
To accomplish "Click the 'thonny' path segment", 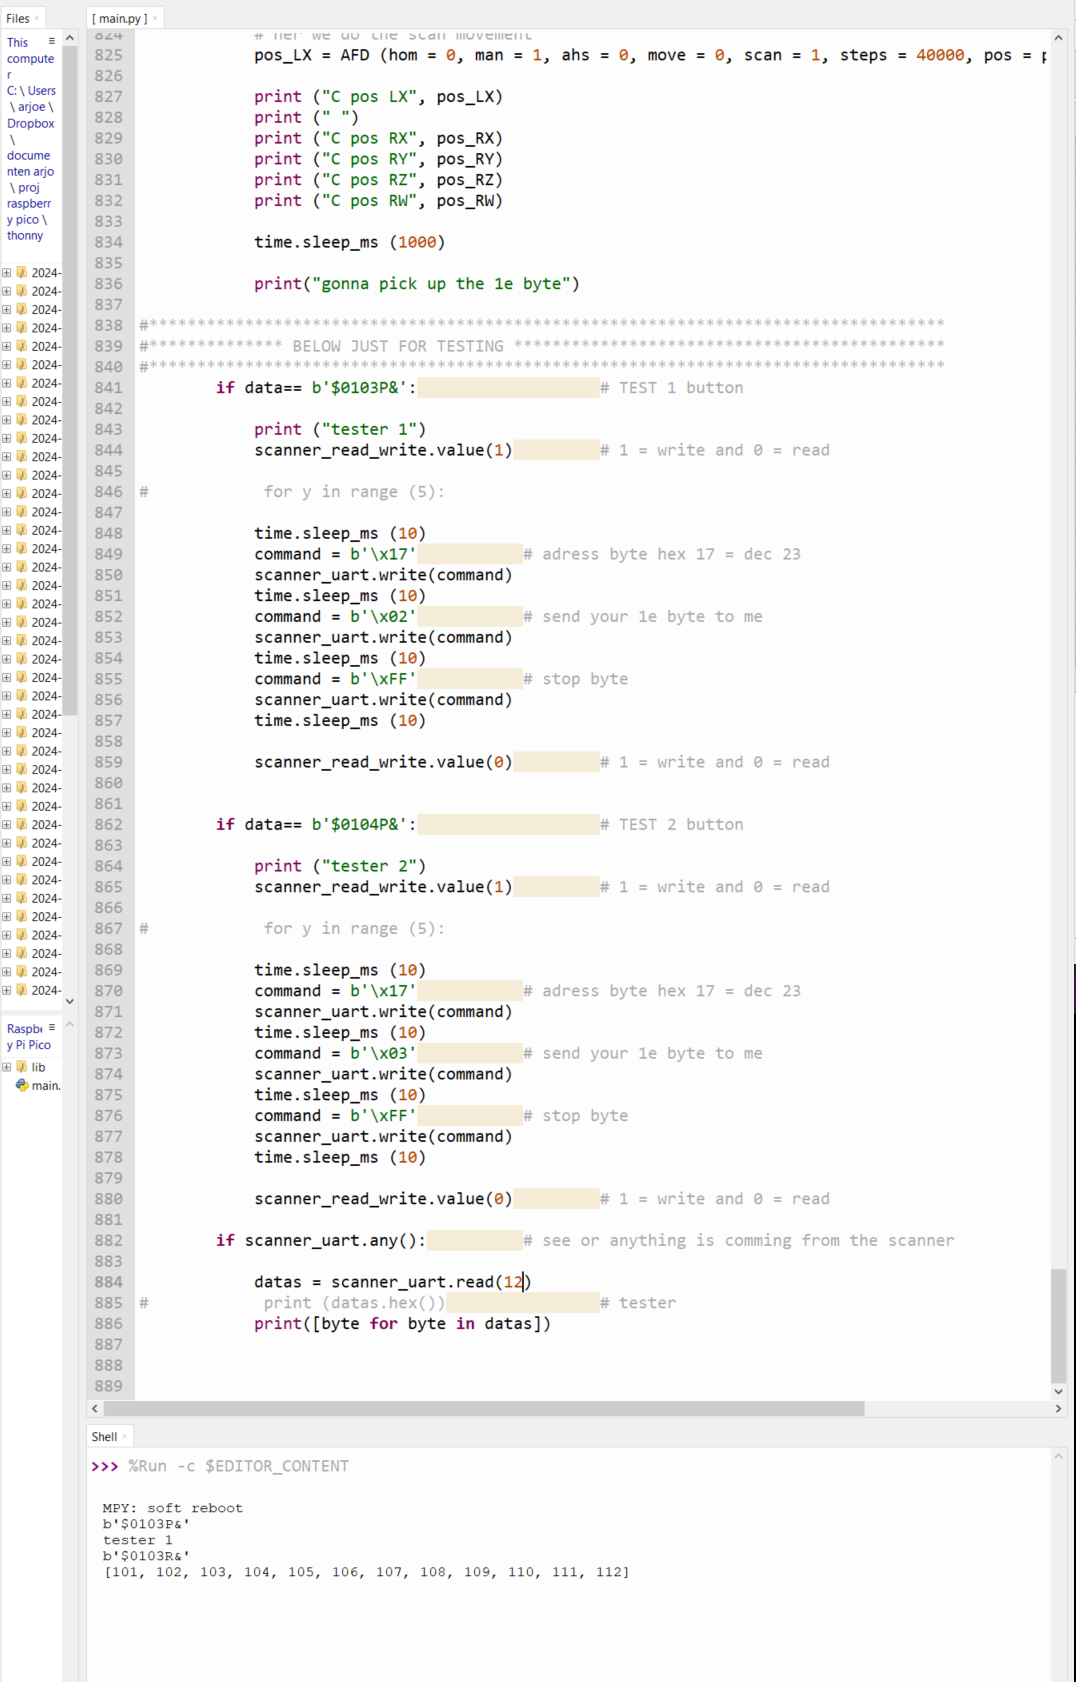I will click(x=25, y=235).
